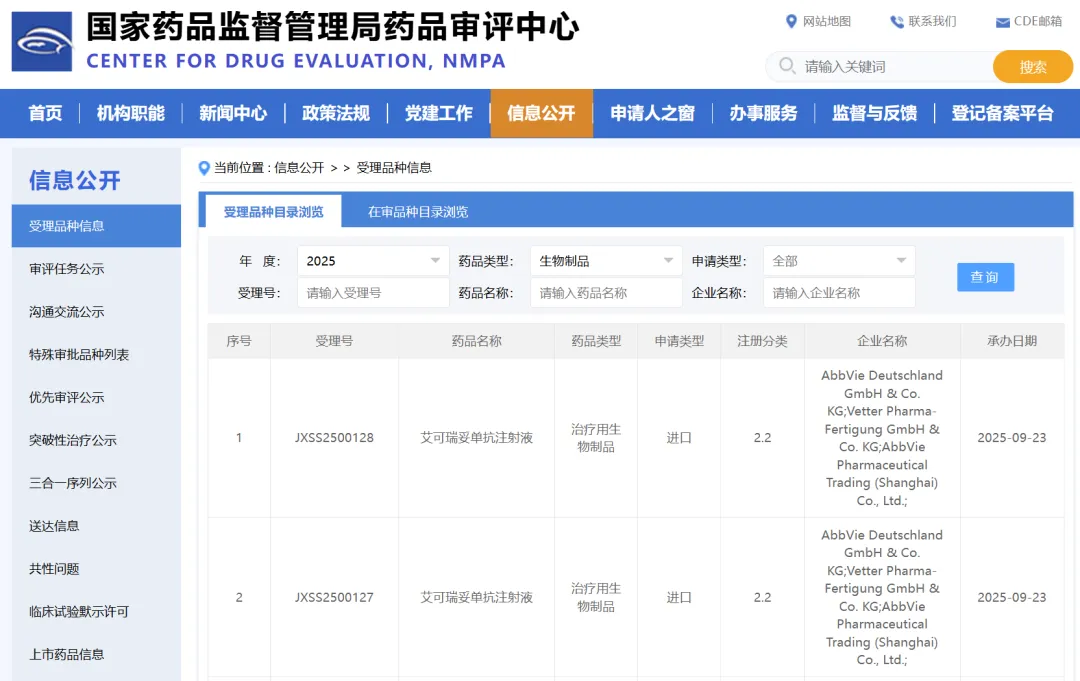Click the current location pin icon
This screenshot has width=1080, height=681.
pyautogui.click(x=205, y=168)
